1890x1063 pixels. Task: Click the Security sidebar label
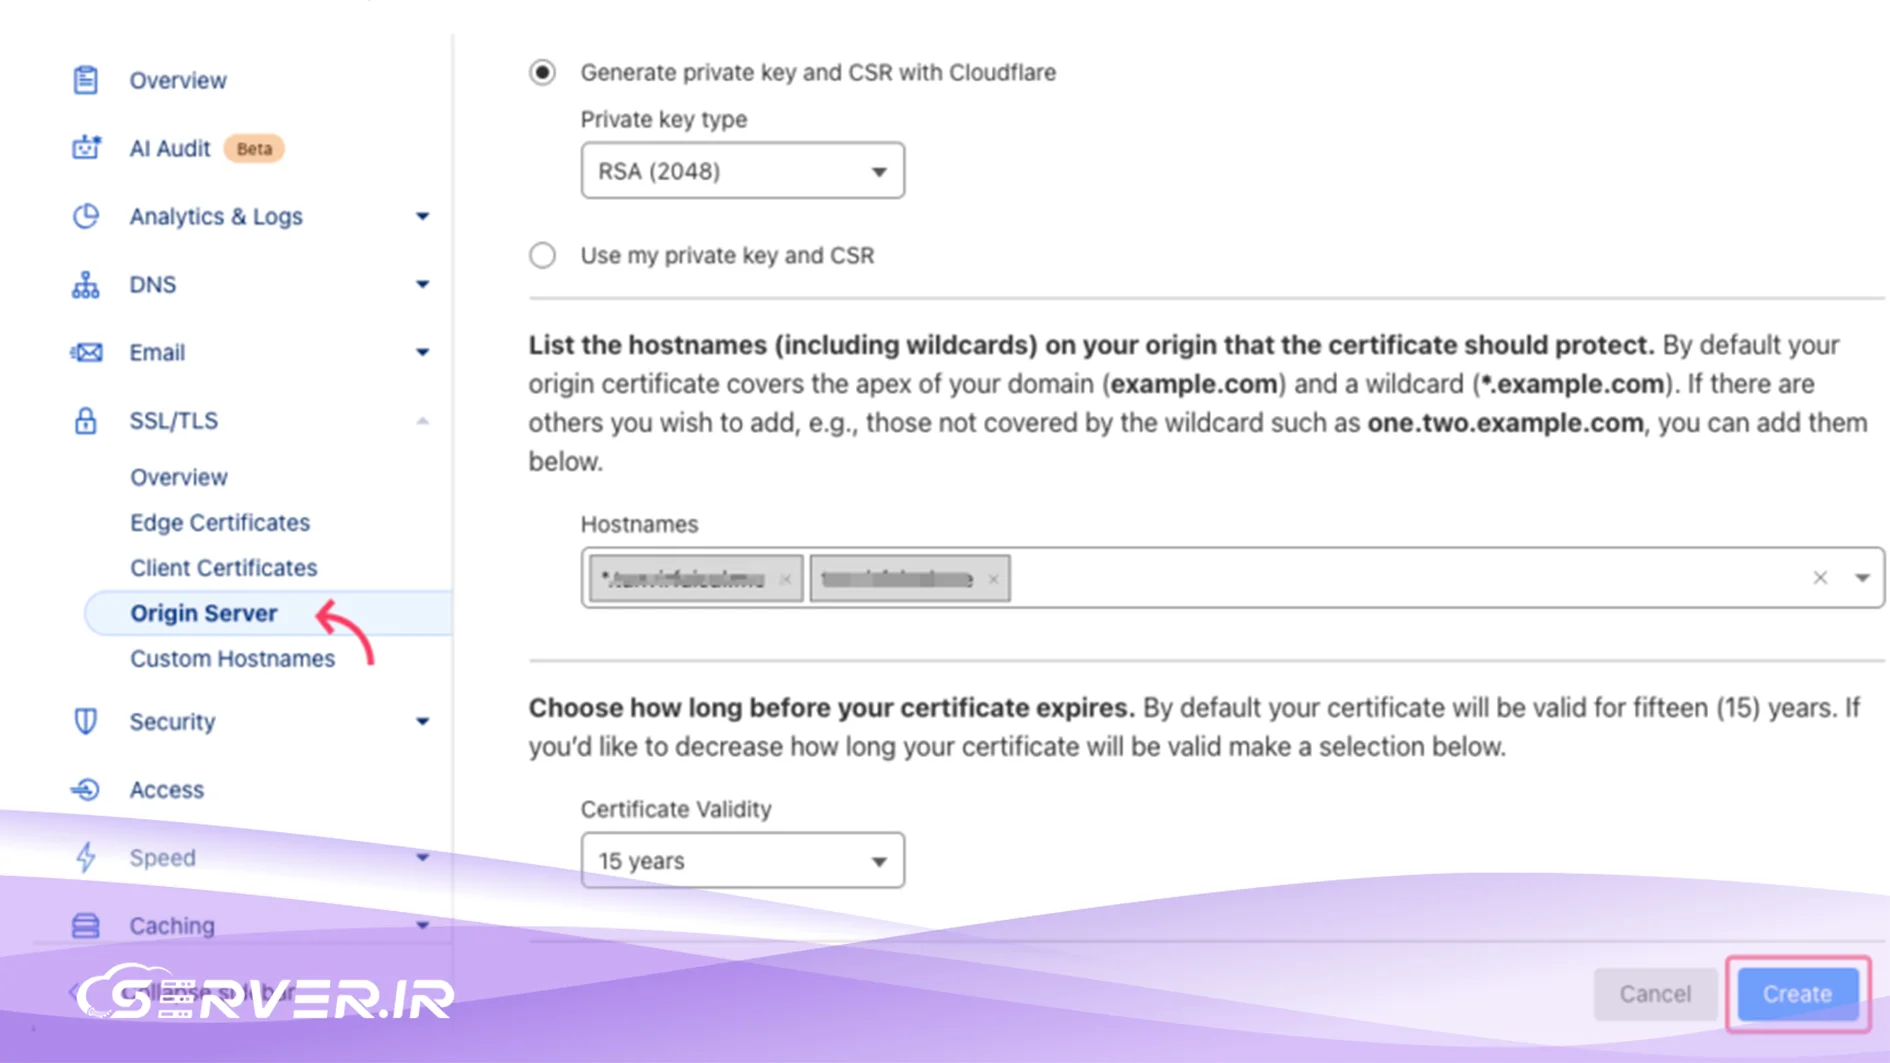click(172, 721)
